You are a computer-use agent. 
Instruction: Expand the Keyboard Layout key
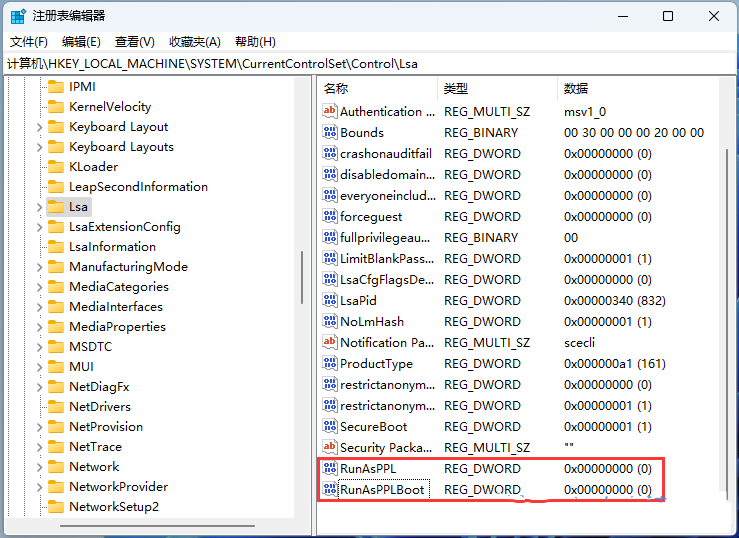40,127
